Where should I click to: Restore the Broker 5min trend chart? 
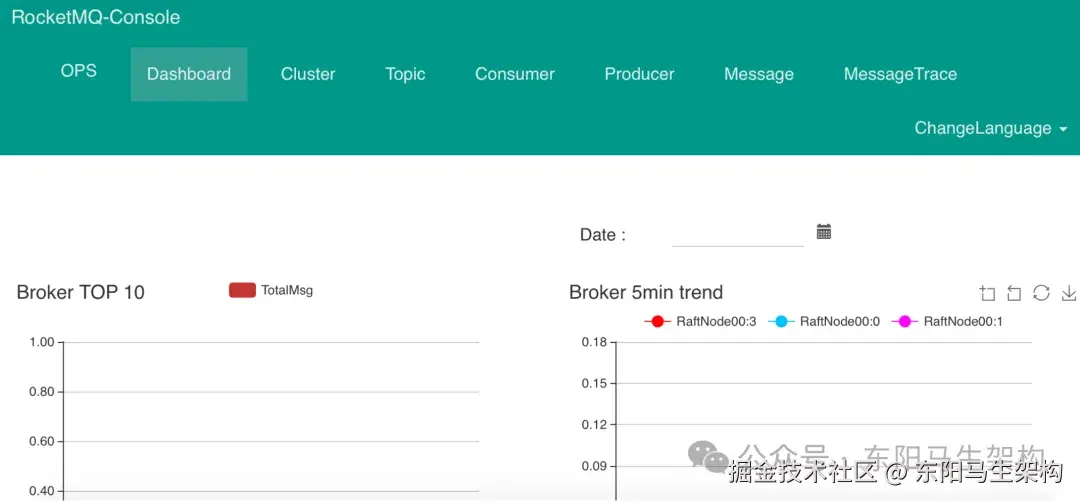coord(1041,293)
